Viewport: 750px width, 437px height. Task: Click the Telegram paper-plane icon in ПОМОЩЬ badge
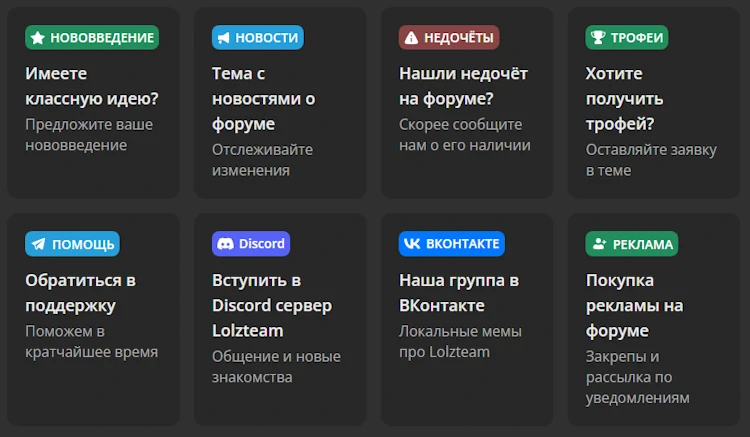pos(38,244)
